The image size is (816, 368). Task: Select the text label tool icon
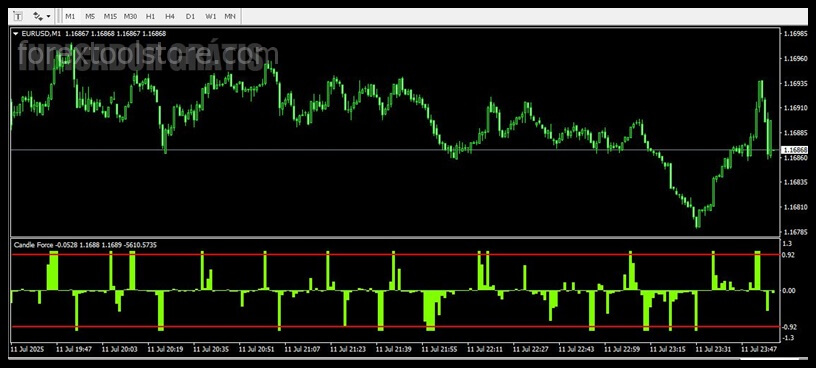pyautogui.click(x=18, y=16)
